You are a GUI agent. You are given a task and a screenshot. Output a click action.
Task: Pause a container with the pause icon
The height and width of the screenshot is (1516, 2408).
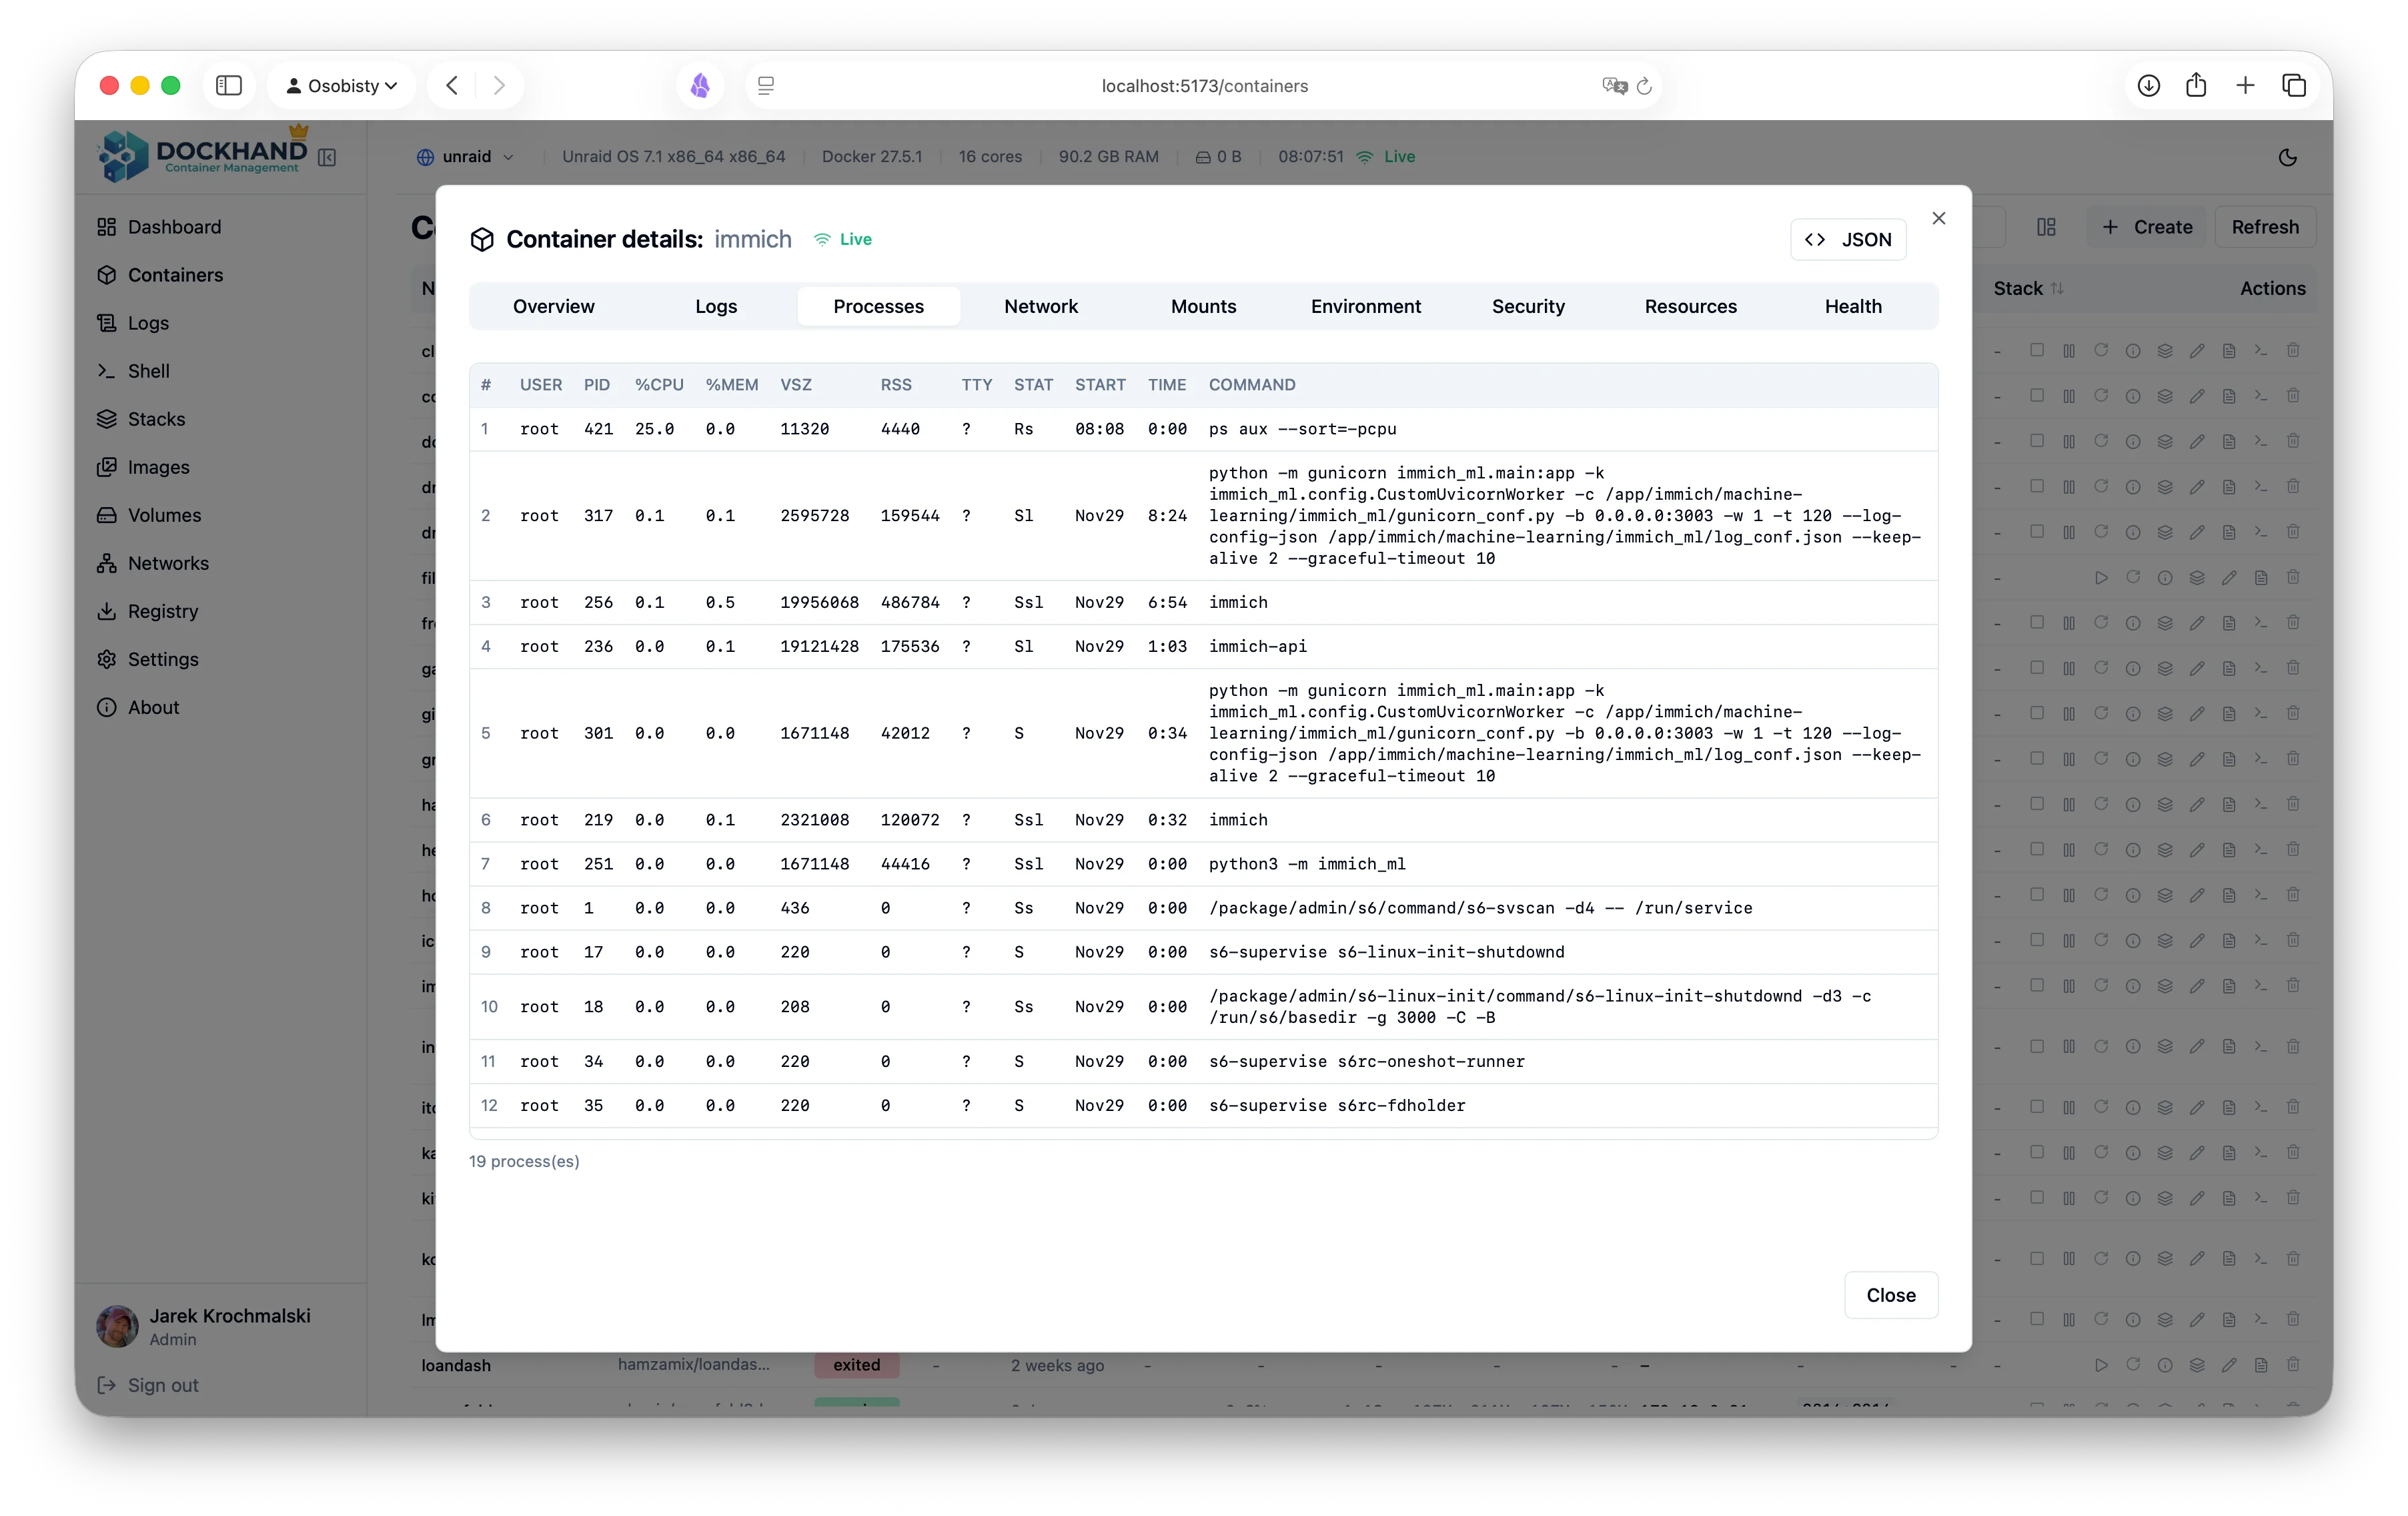(x=2069, y=351)
